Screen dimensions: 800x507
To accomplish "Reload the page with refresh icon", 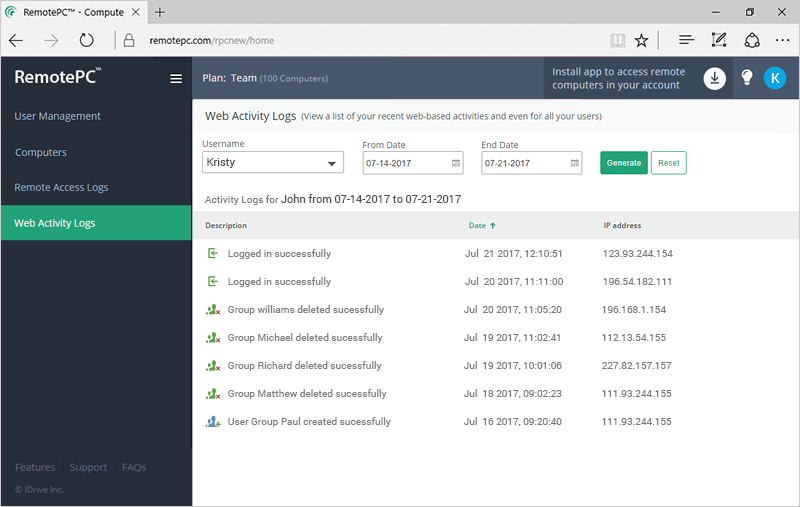I will click(86, 40).
